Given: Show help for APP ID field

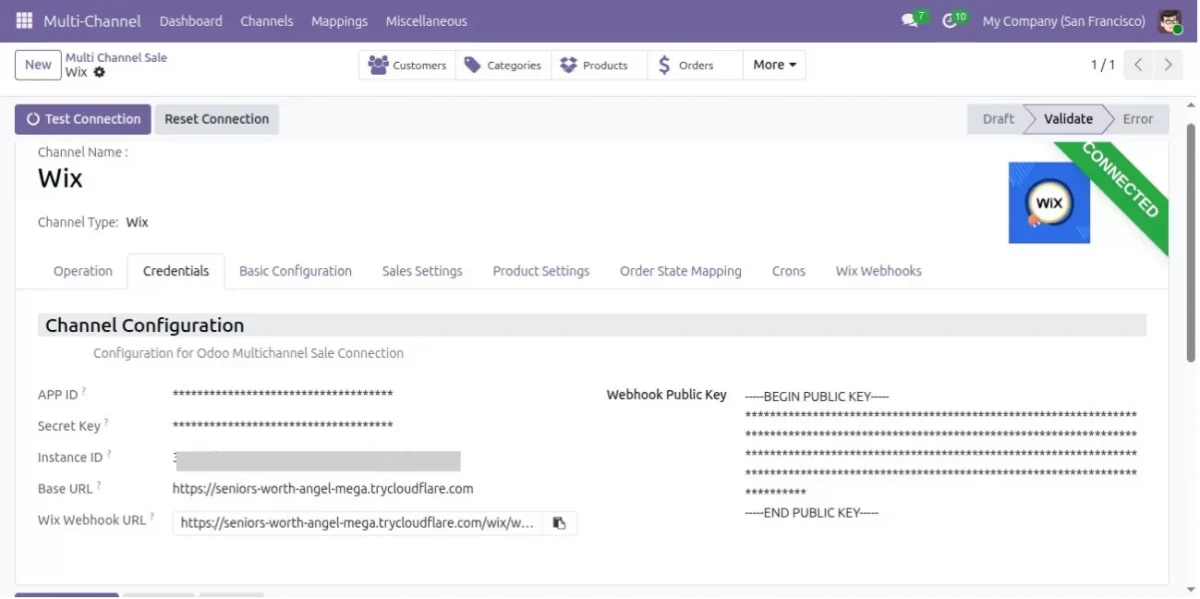Looking at the screenshot, I should 84,391.
